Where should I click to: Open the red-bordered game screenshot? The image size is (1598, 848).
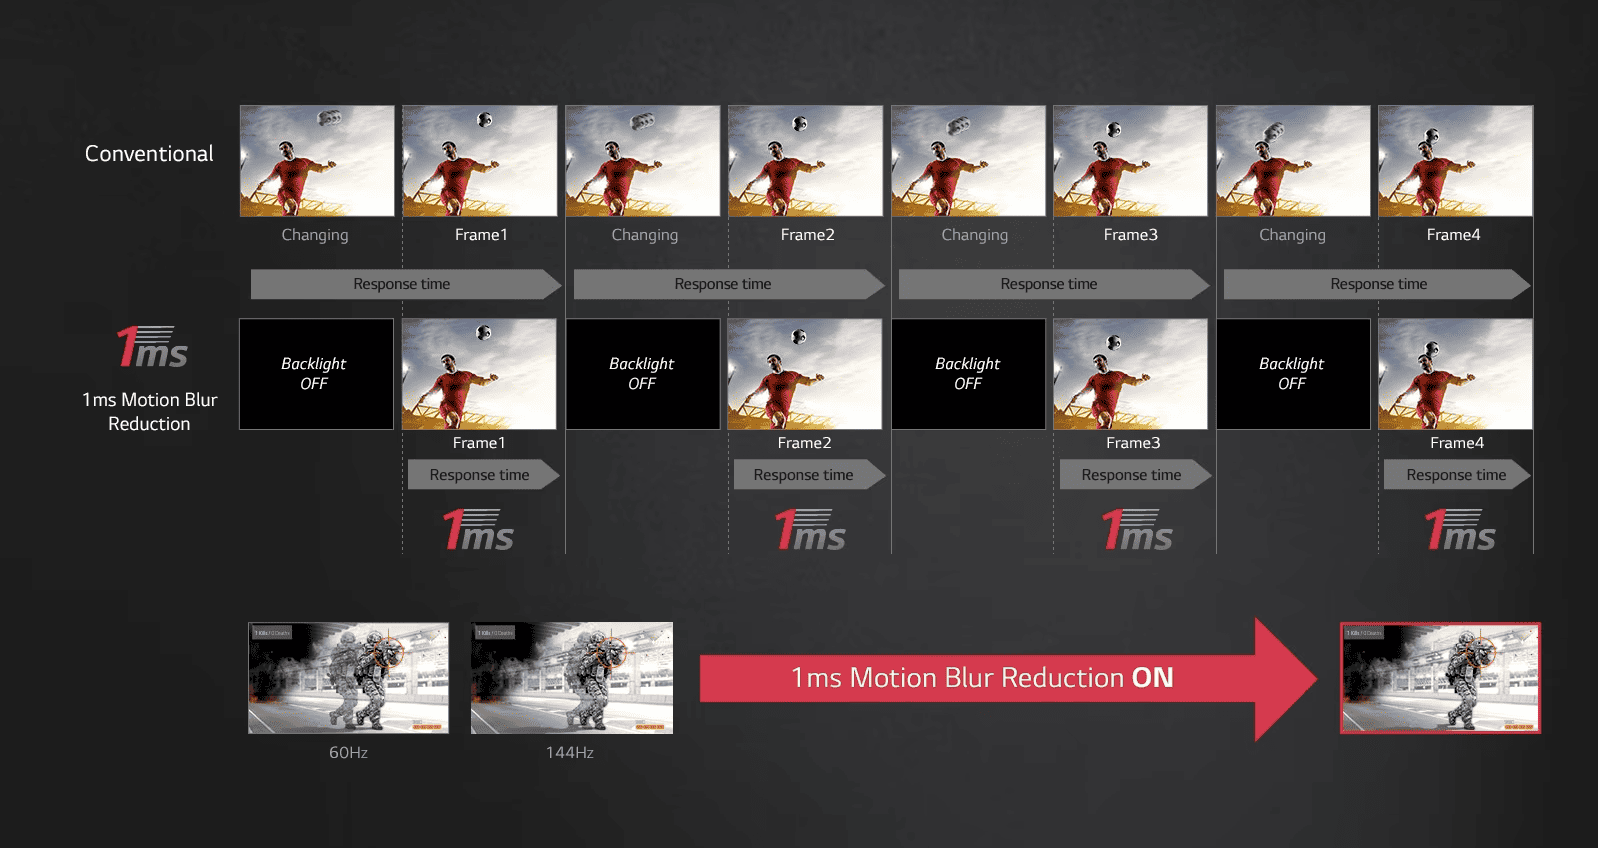tap(1440, 678)
